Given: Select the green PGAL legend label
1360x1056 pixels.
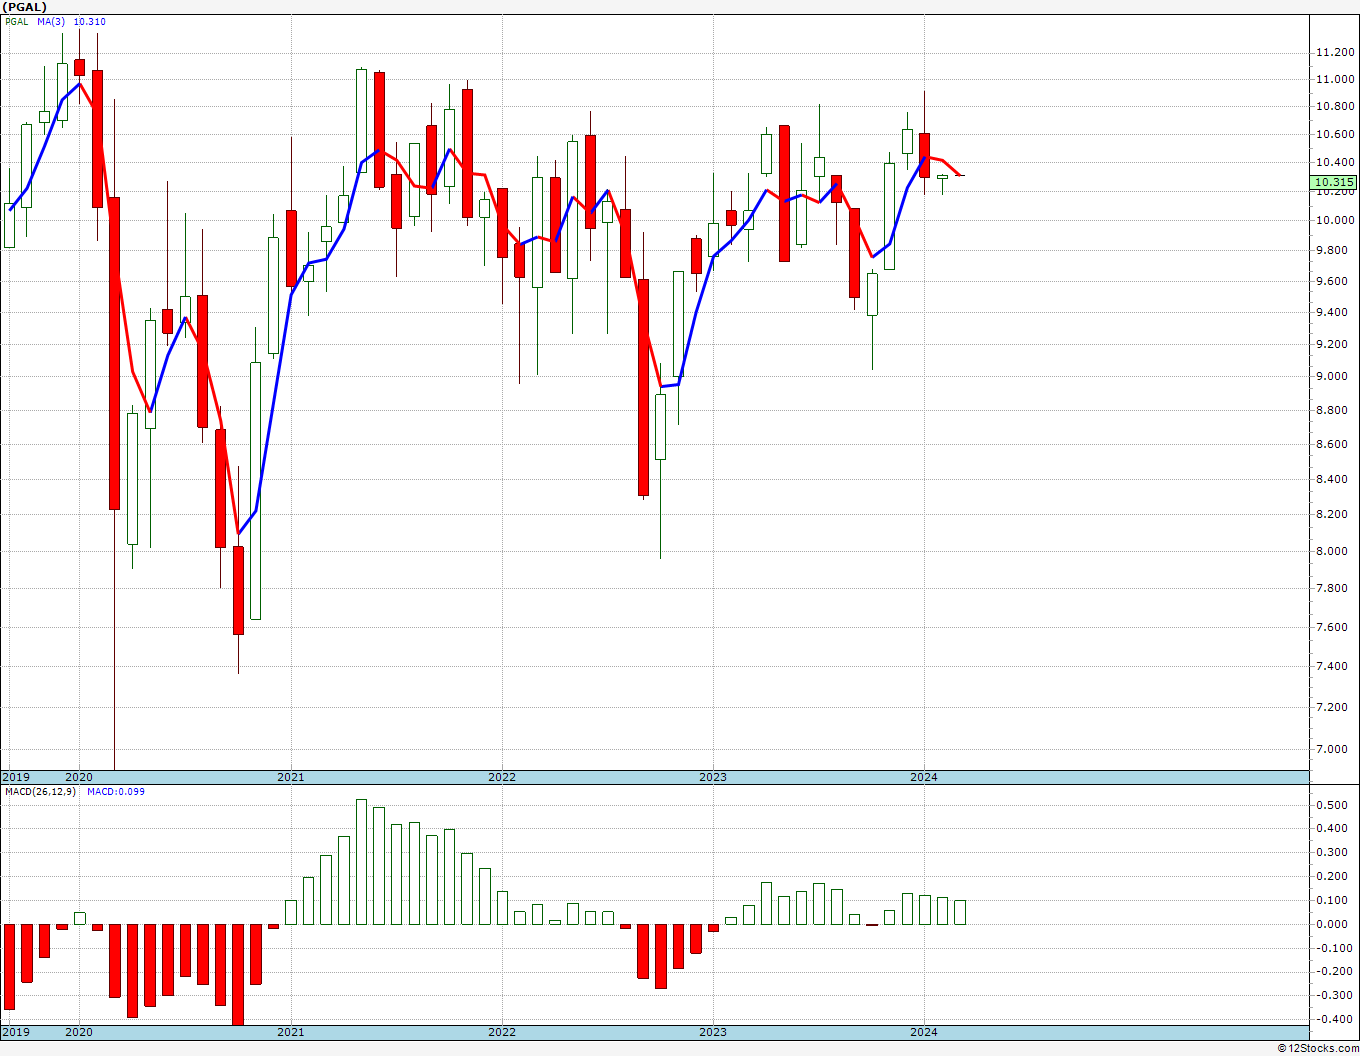Looking at the screenshot, I should (x=17, y=22).
